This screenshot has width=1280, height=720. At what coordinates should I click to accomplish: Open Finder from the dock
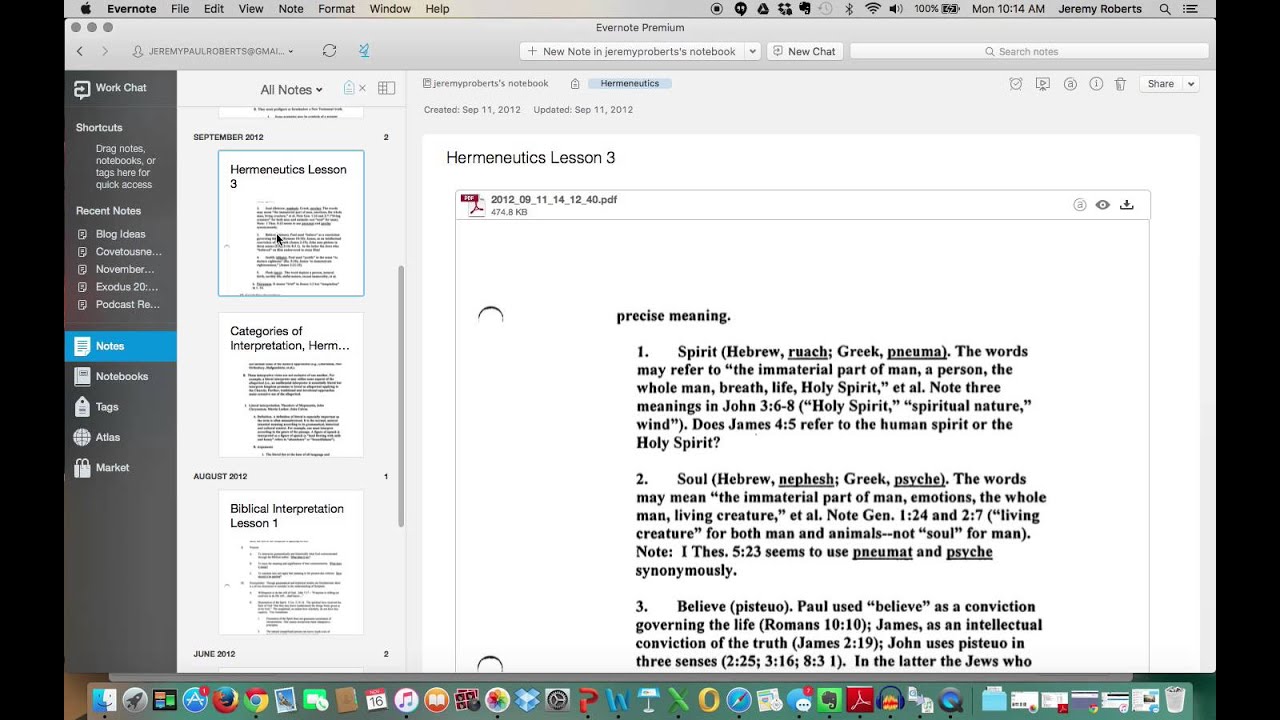coord(103,701)
